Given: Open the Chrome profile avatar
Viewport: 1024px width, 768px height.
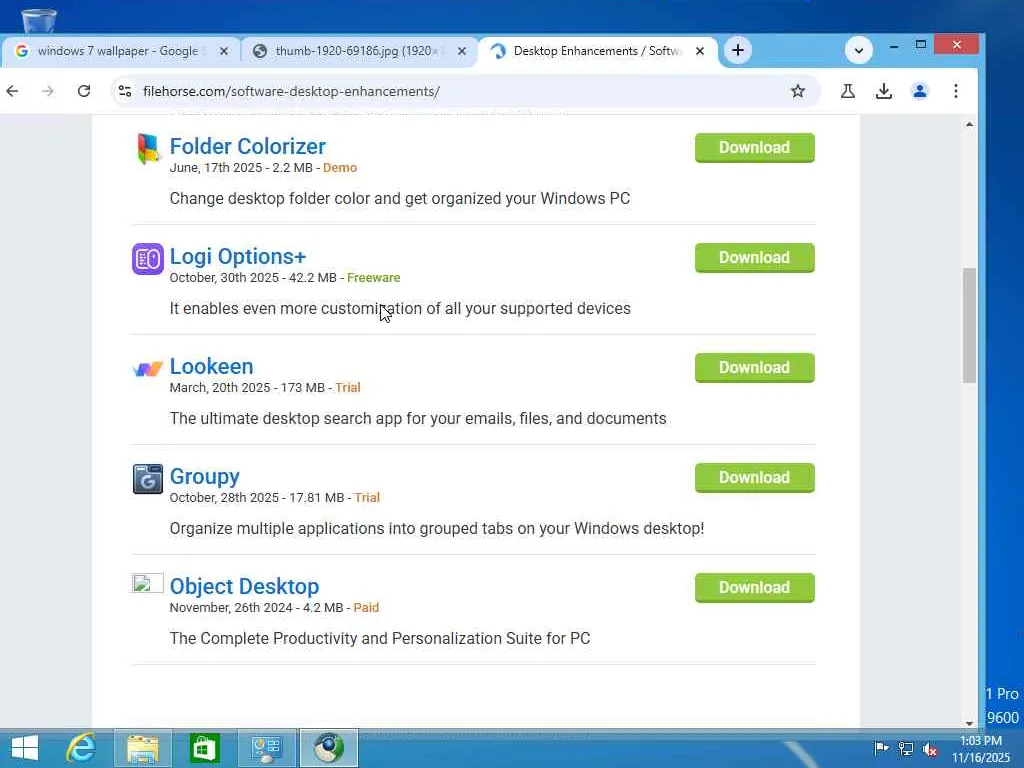Looking at the screenshot, I should point(920,91).
